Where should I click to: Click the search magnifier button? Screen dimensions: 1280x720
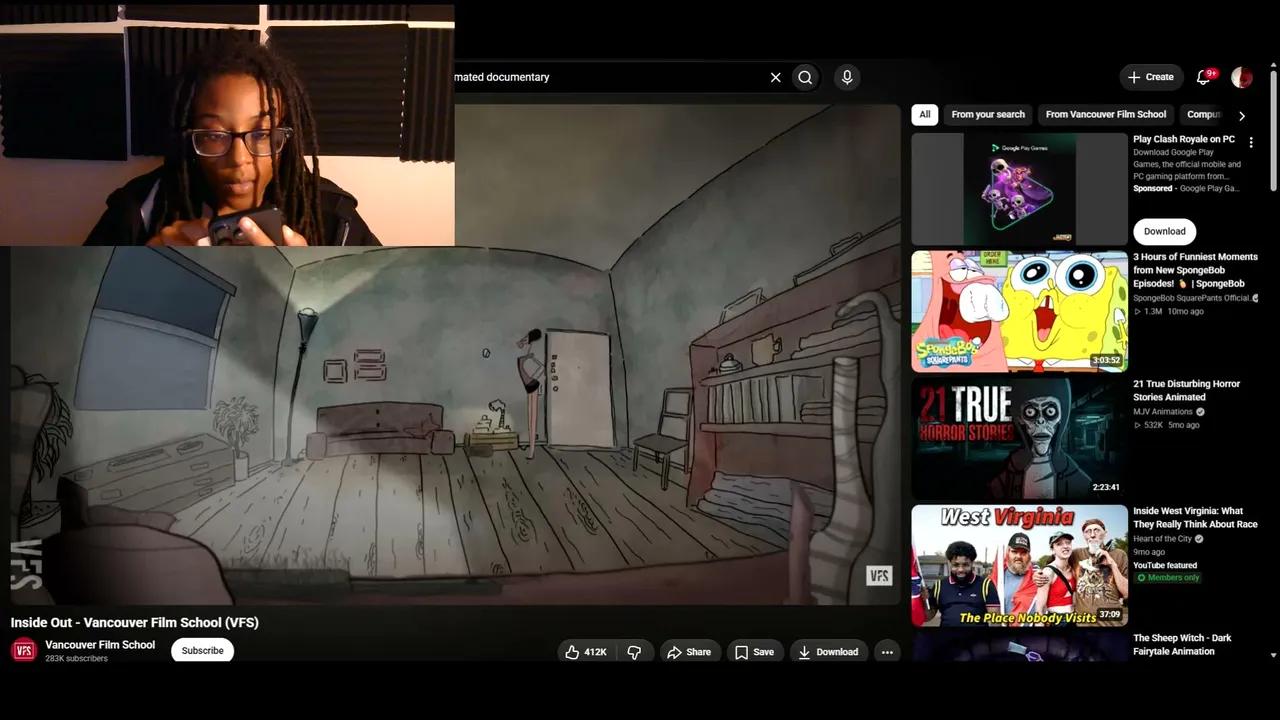pyautogui.click(x=805, y=77)
